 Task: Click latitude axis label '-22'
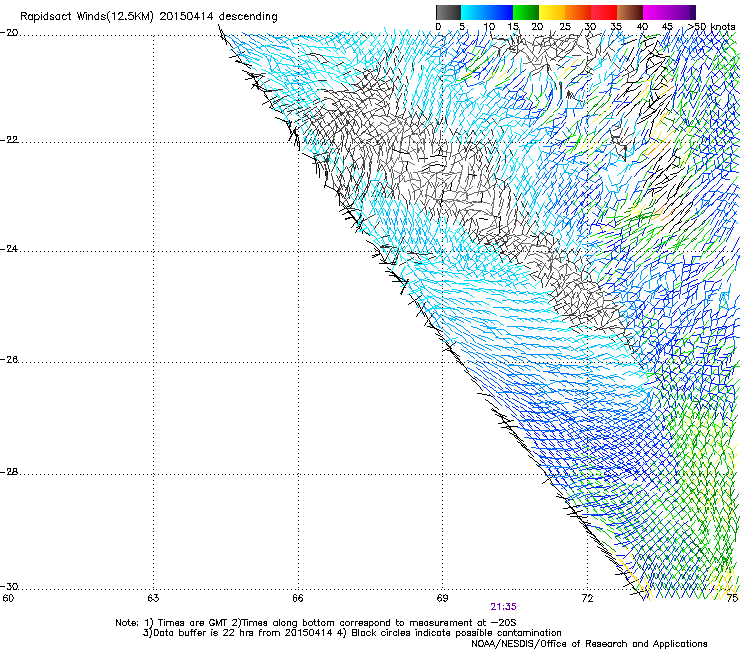pyautogui.click(x=9, y=140)
